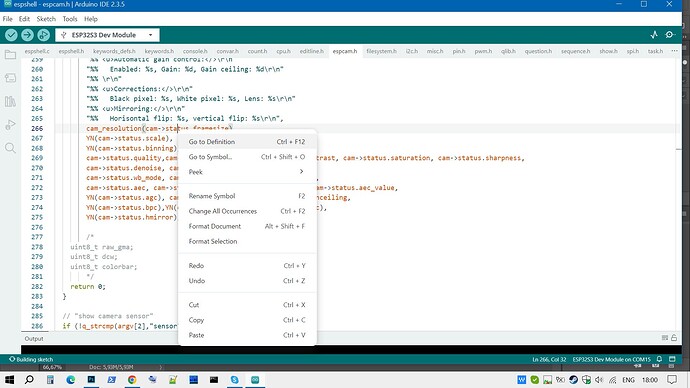The image size is (690, 388).
Task: Click line number 282 in the gutter
Action: [x=37, y=286]
